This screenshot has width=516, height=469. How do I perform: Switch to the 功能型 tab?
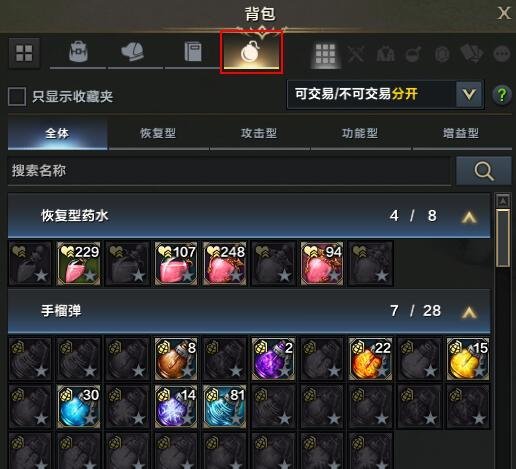[x=360, y=134]
